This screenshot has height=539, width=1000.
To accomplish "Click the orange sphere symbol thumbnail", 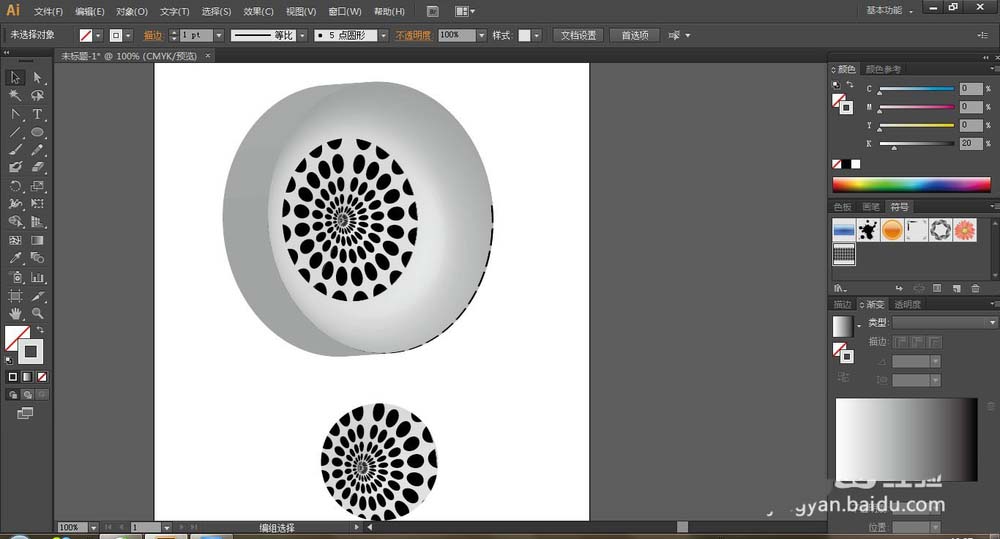I will 892,230.
